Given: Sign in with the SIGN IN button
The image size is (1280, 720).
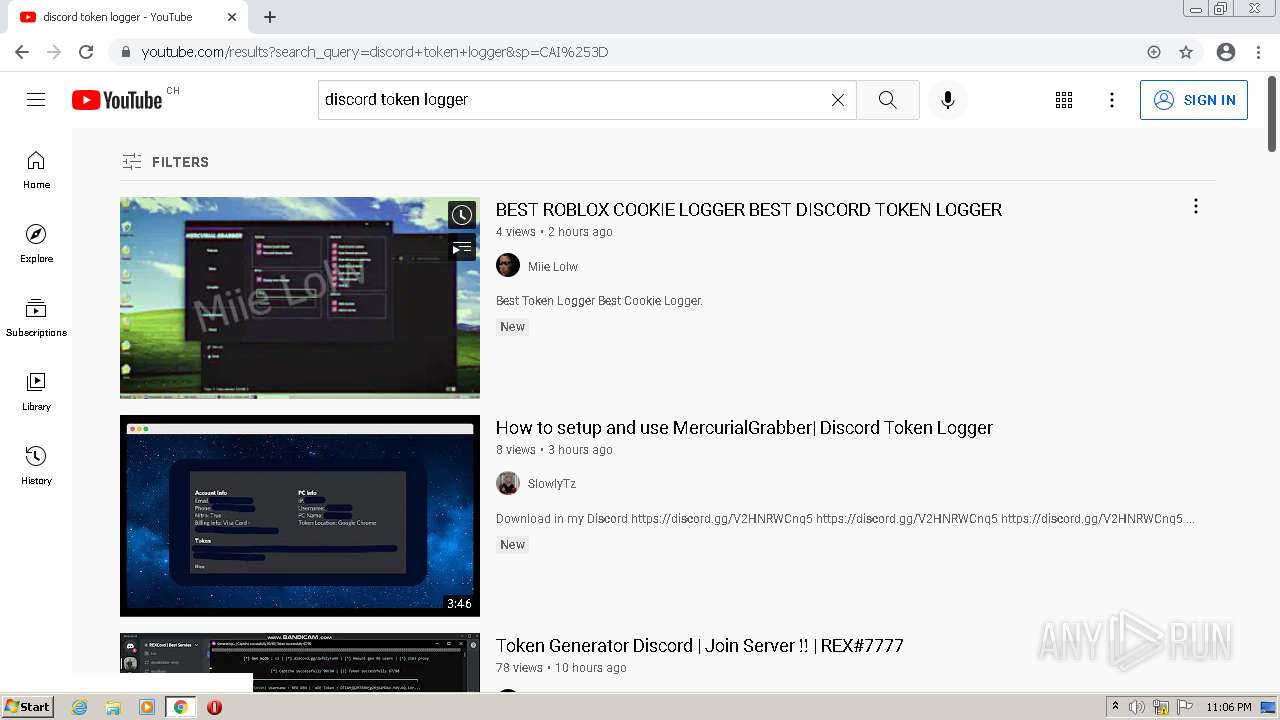Looking at the screenshot, I should [1194, 100].
